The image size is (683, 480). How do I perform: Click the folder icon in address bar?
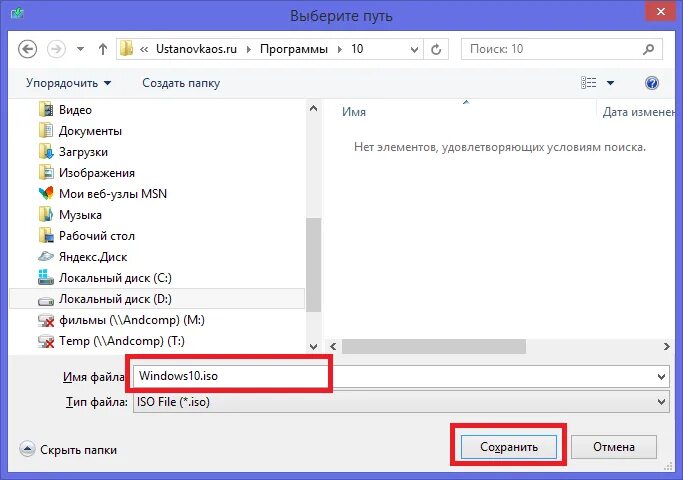pyautogui.click(x=126, y=49)
